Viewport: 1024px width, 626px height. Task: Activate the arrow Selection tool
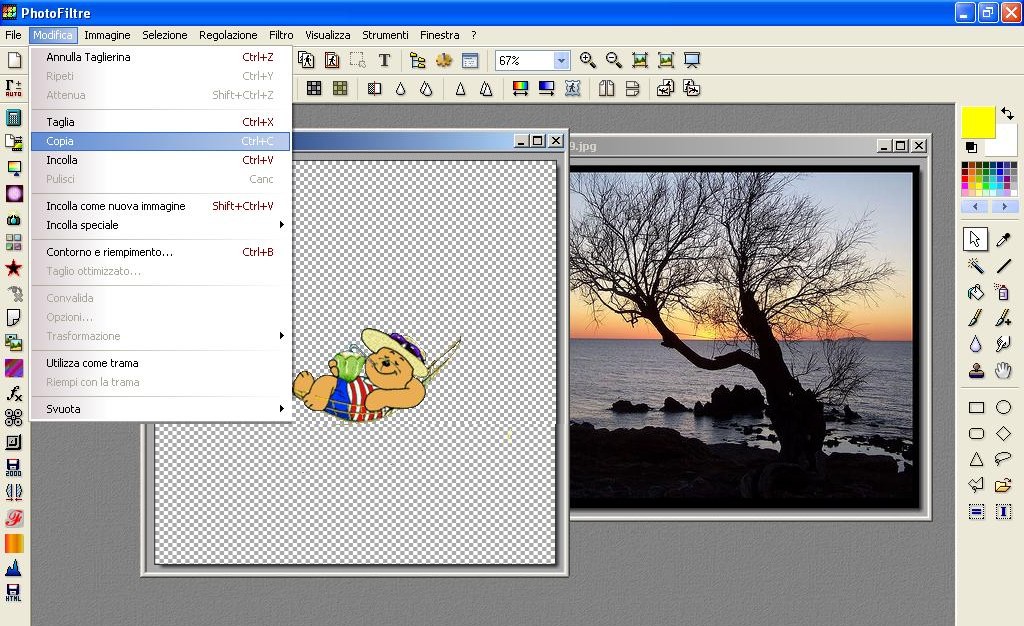click(976, 239)
